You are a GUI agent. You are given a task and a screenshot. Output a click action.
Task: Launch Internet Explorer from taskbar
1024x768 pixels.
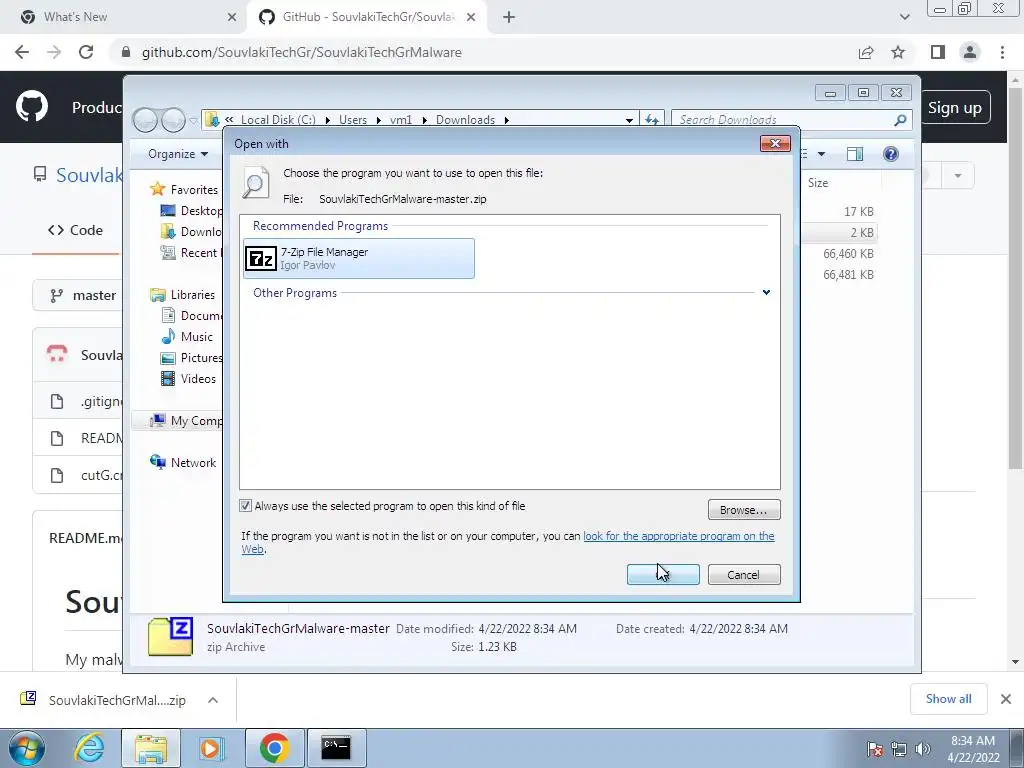click(89, 748)
